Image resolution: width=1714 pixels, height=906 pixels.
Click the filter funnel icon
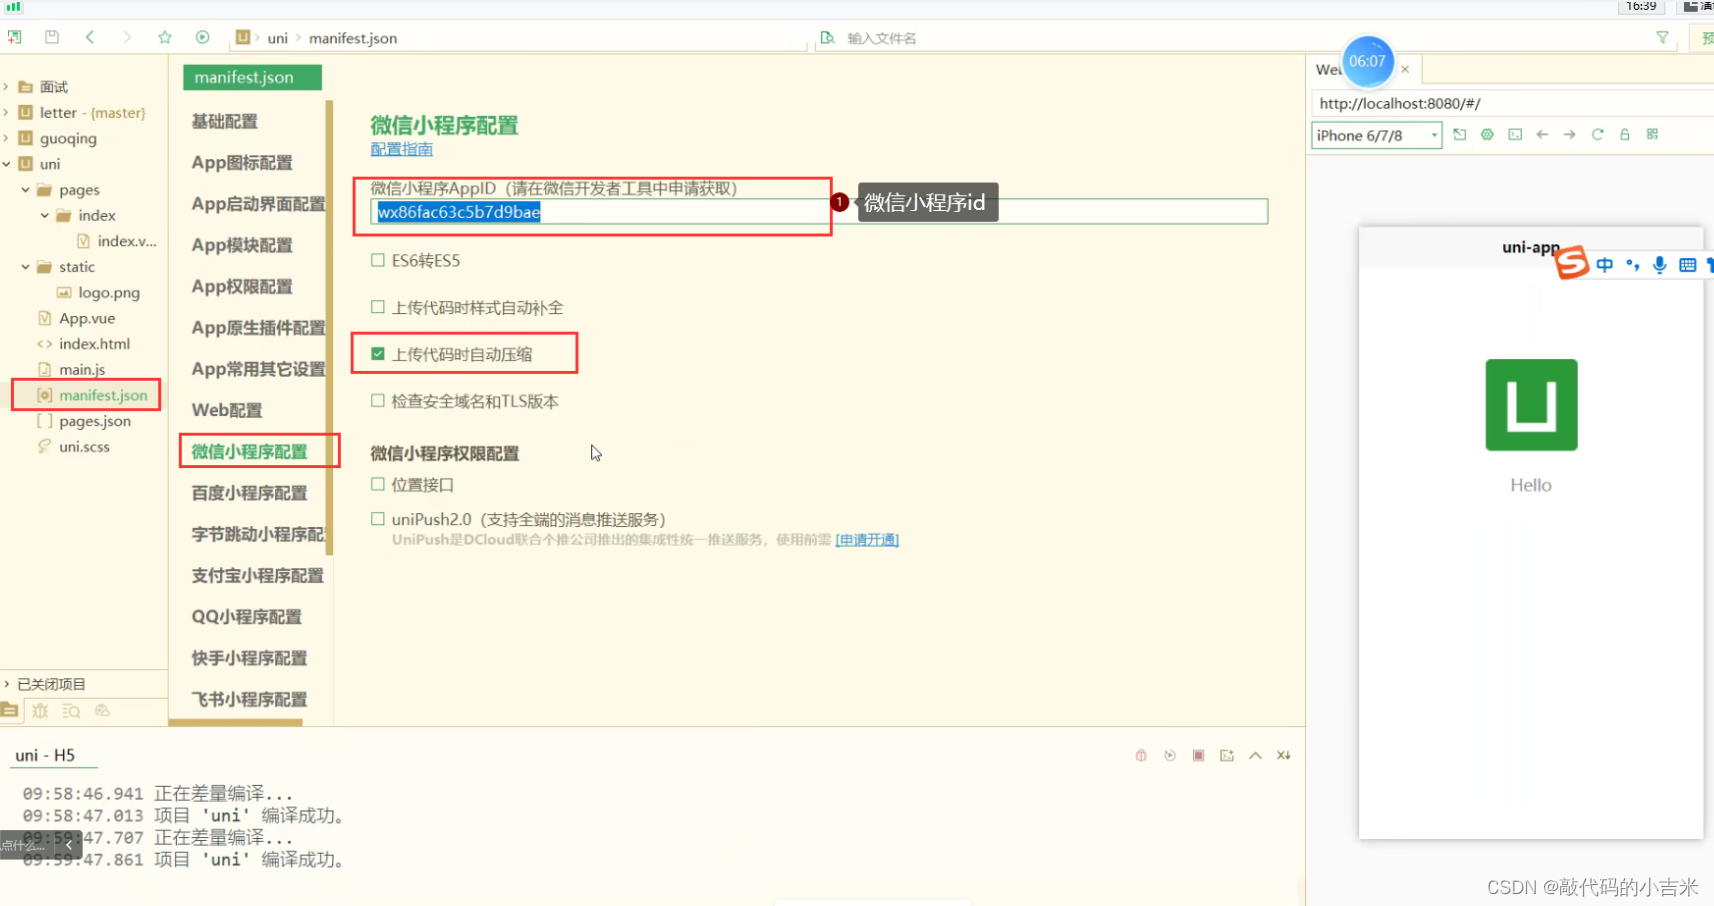pos(1662,37)
